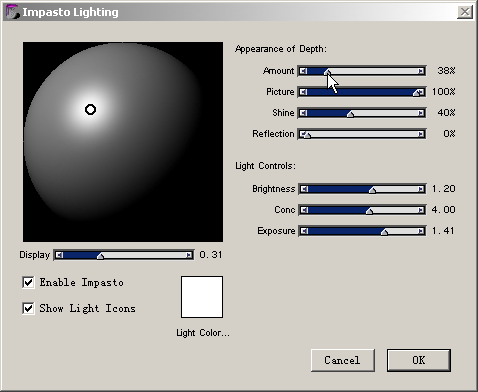Increase Reflection with its right arrow

[x=421, y=134]
